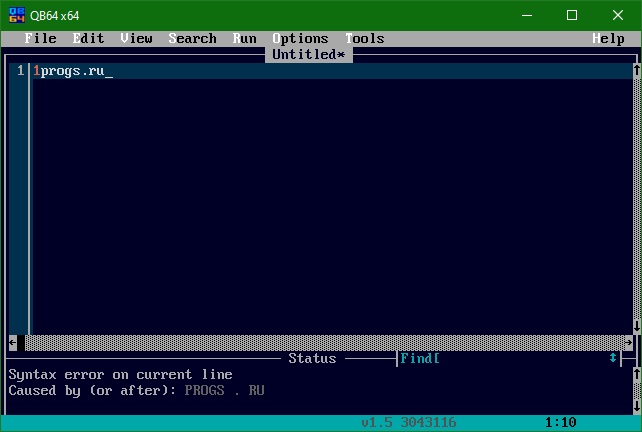The image size is (642, 432).
Task: Click the Untitled* document title tab
Action: coord(309,54)
